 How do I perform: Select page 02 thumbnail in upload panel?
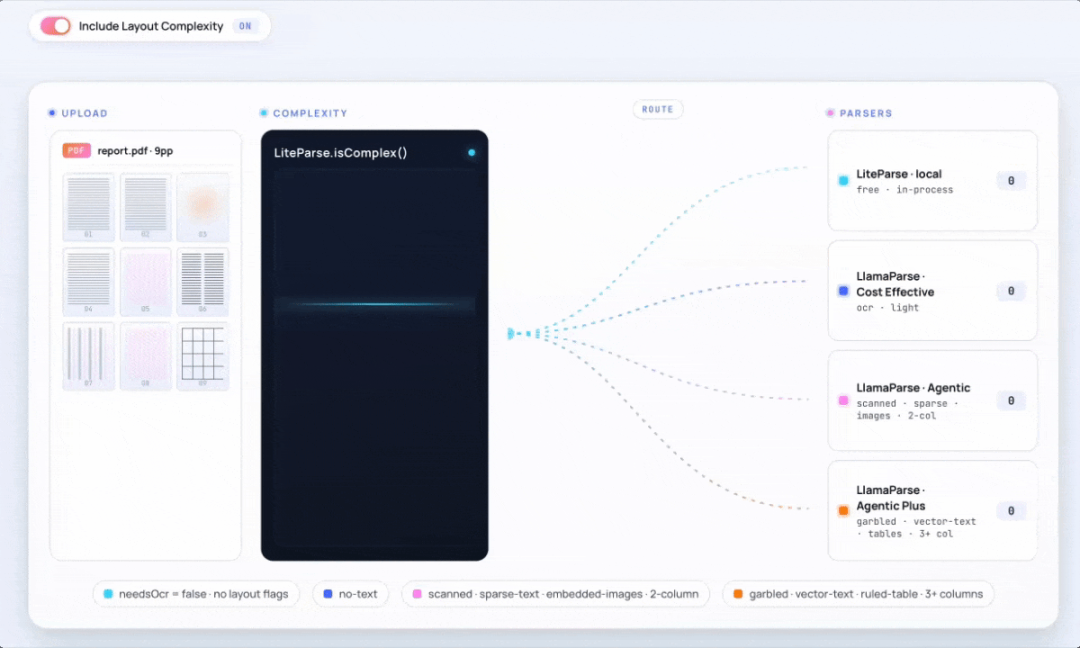(145, 207)
